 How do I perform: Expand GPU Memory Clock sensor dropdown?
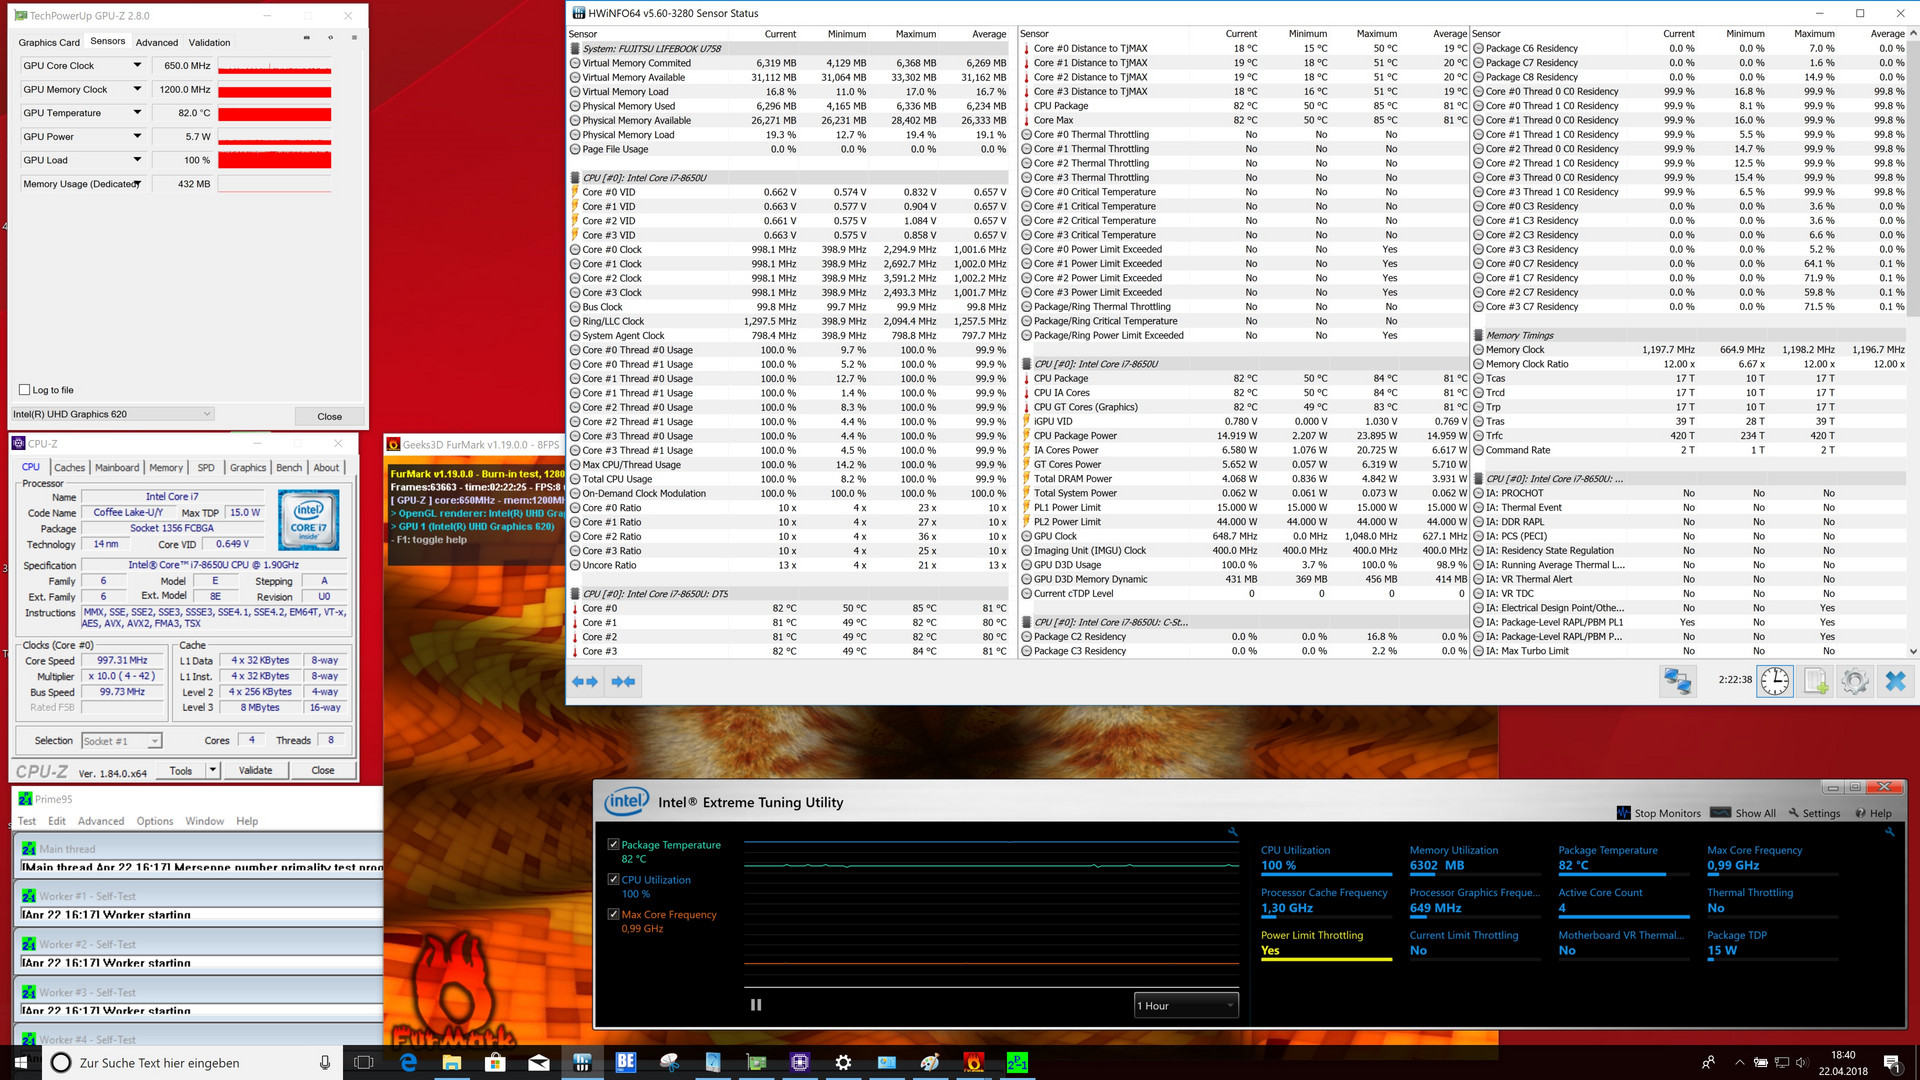(x=137, y=89)
